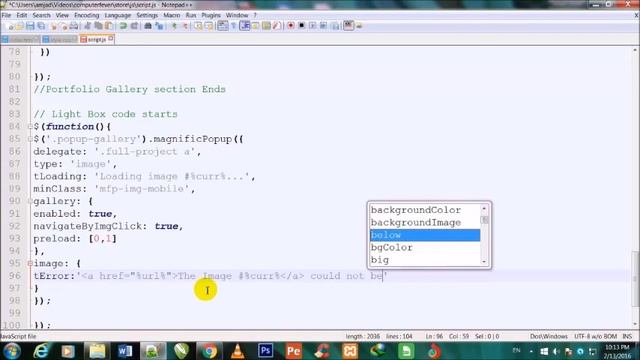Click the Redo toolbar icon
The width and height of the screenshot is (640, 360).
click(x=134, y=26)
